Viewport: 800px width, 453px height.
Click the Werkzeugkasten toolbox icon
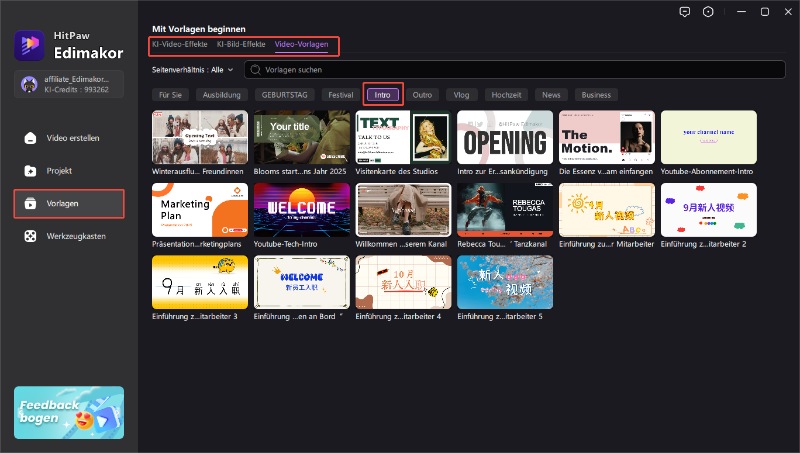[31, 236]
